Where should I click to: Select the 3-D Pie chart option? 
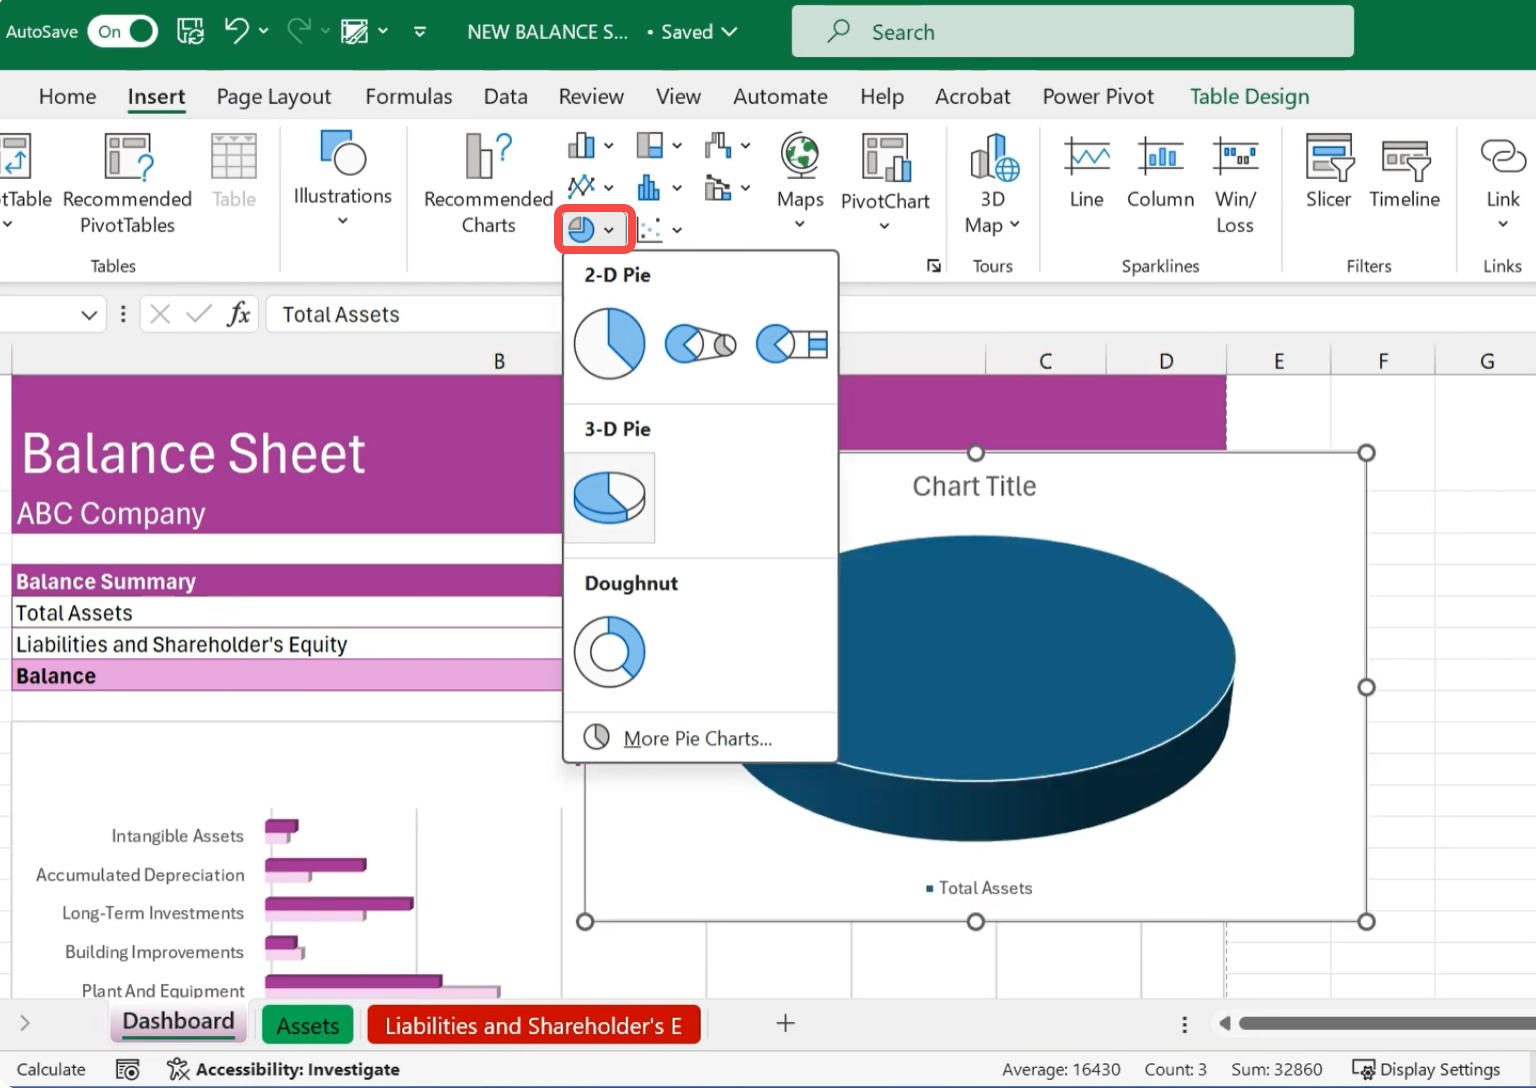pyautogui.click(x=610, y=498)
